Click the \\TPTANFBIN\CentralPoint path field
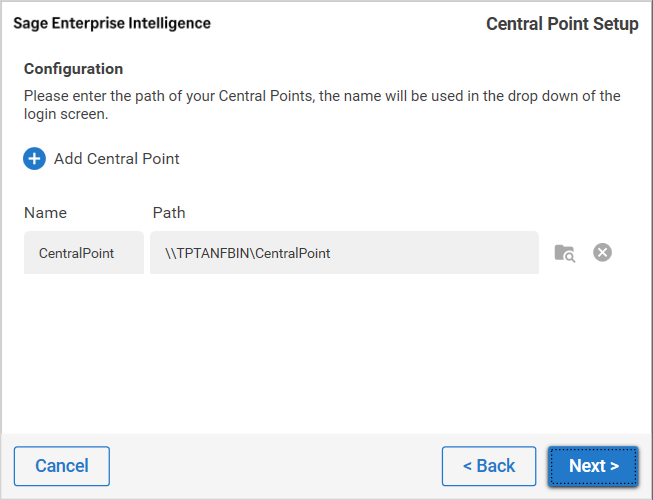Image resolution: width=653 pixels, height=500 pixels. 344,253
